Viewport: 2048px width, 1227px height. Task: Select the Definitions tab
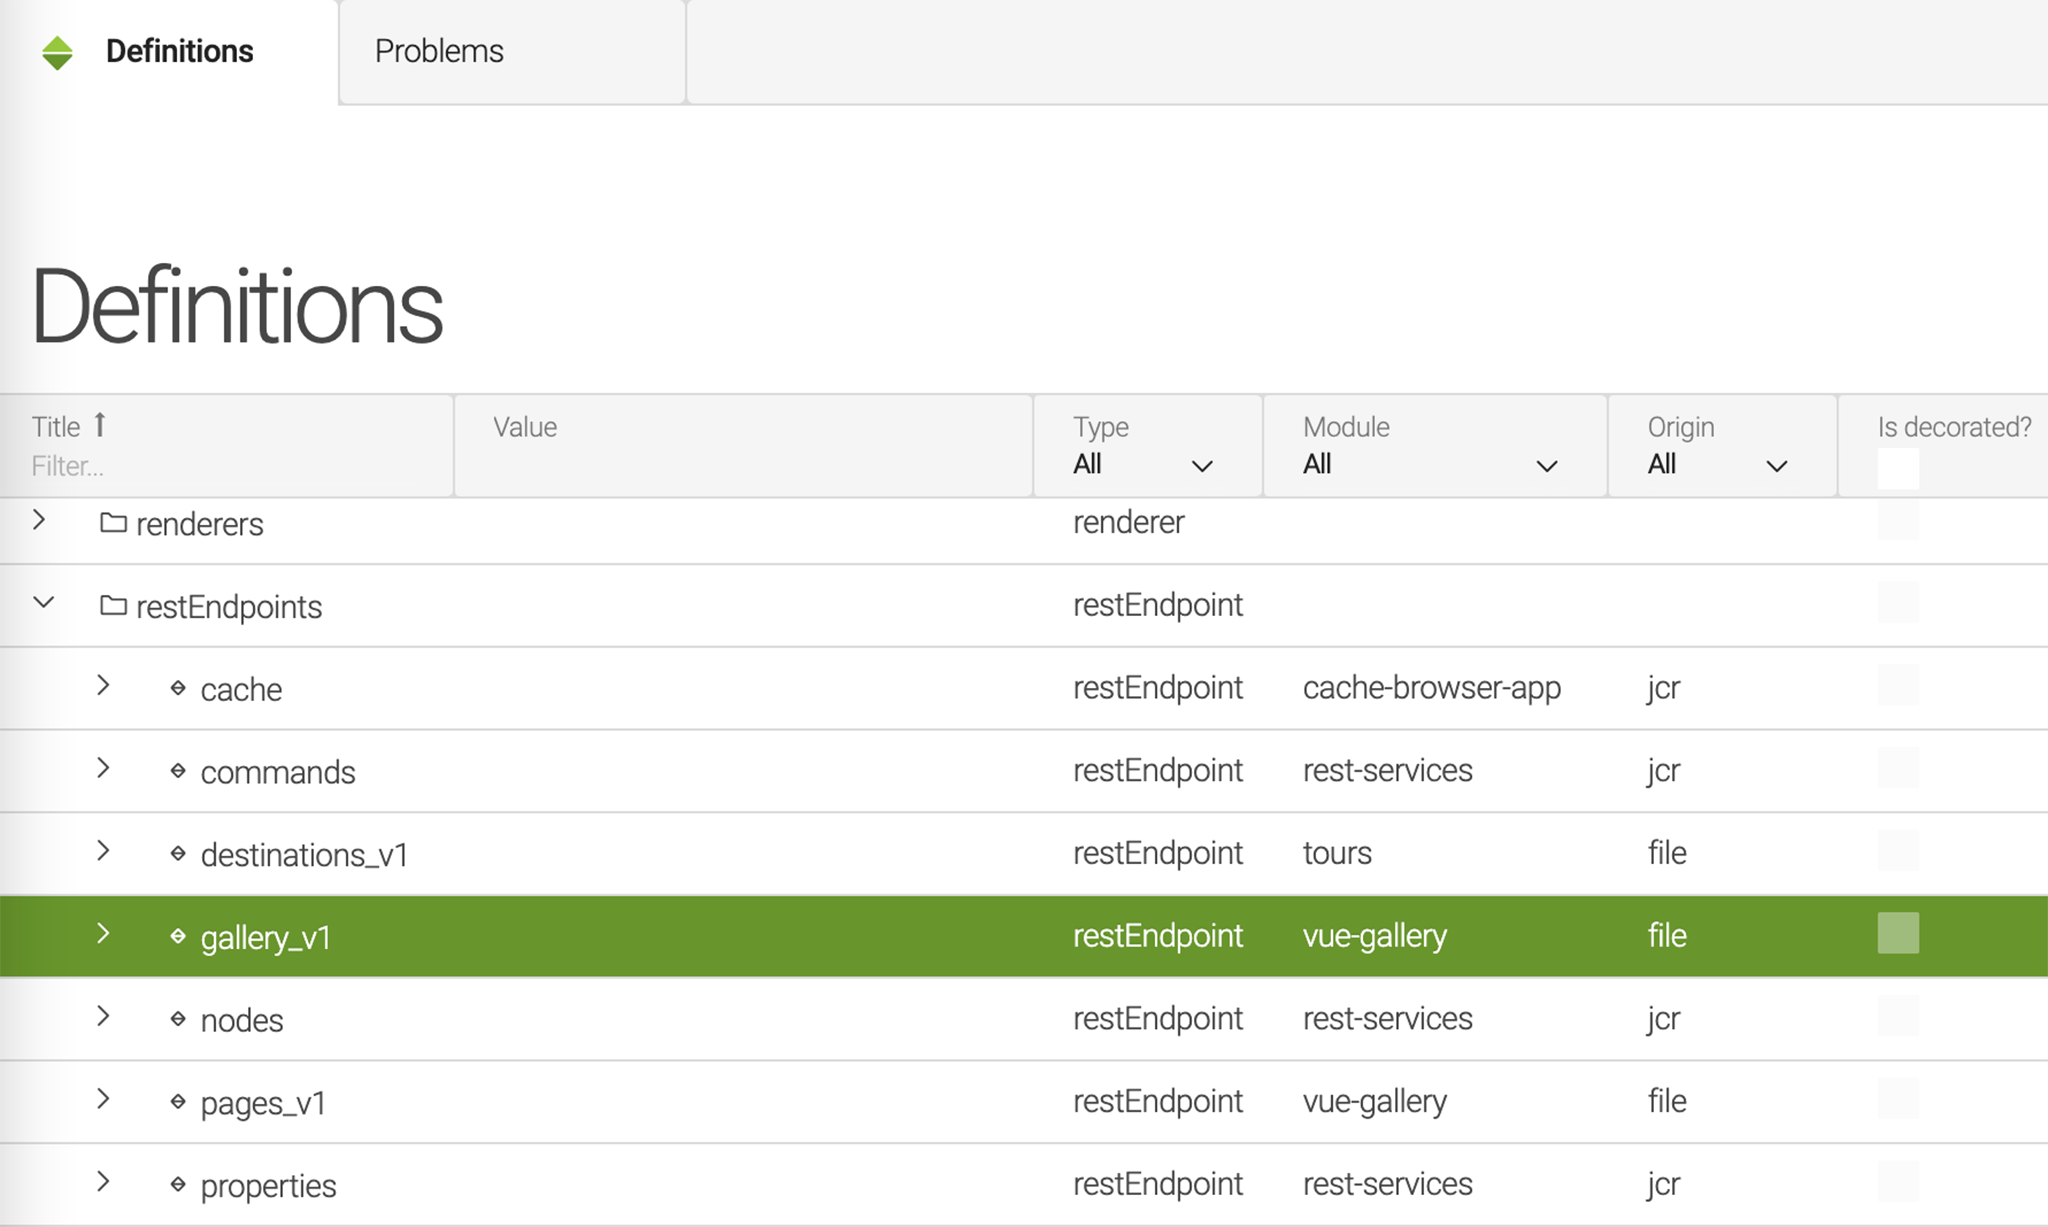[179, 51]
